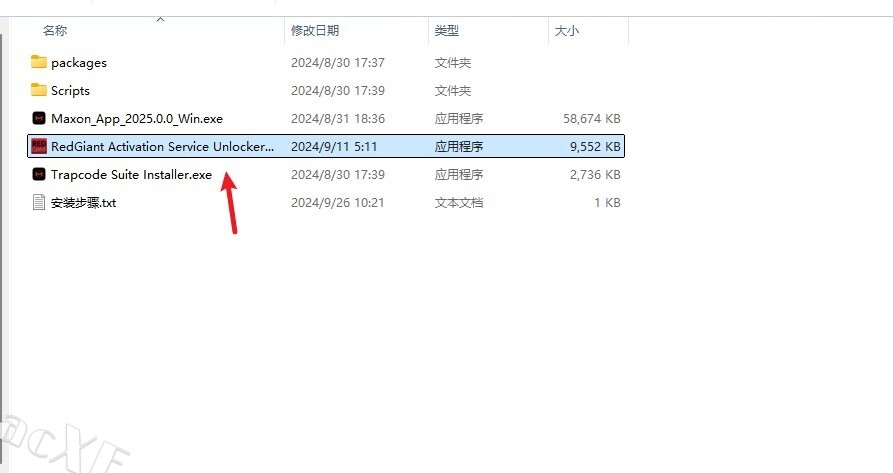The width and height of the screenshot is (893, 473).
Task: Click the date 2024/9/26 10:21
Action: tap(338, 203)
